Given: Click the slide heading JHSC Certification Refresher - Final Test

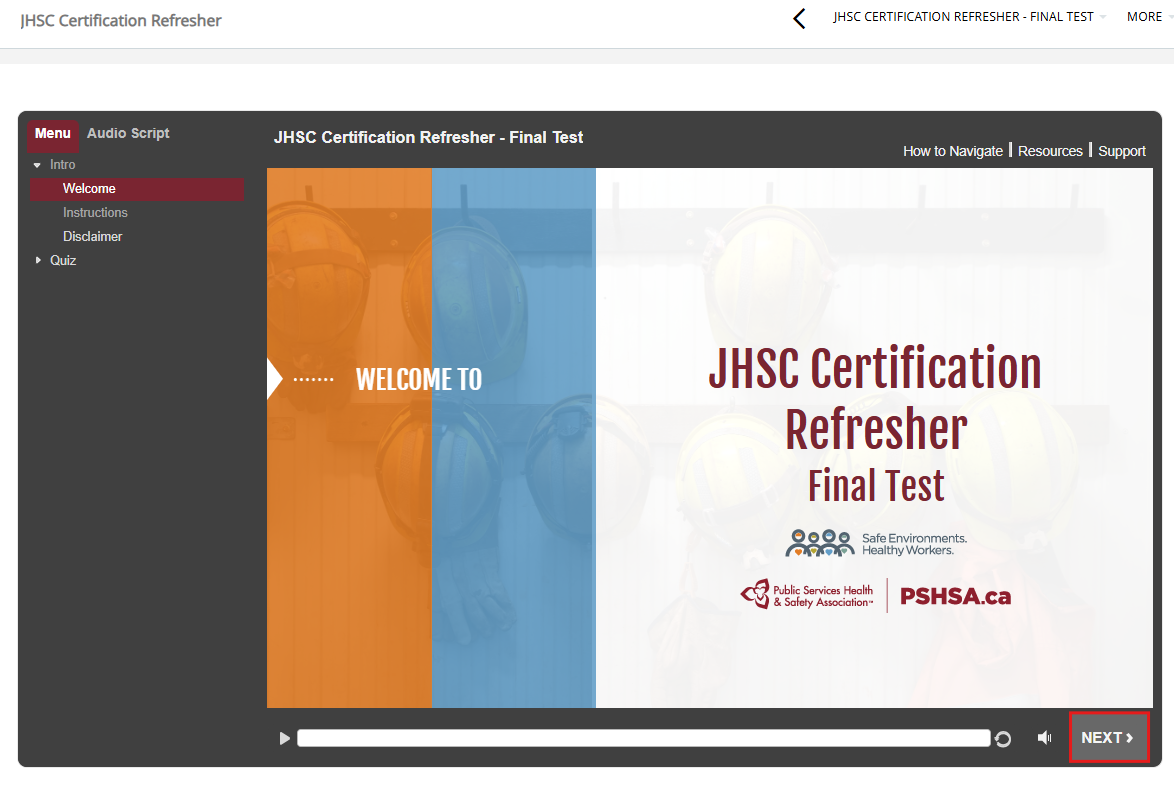Looking at the screenshot, I should pos(428,138).
